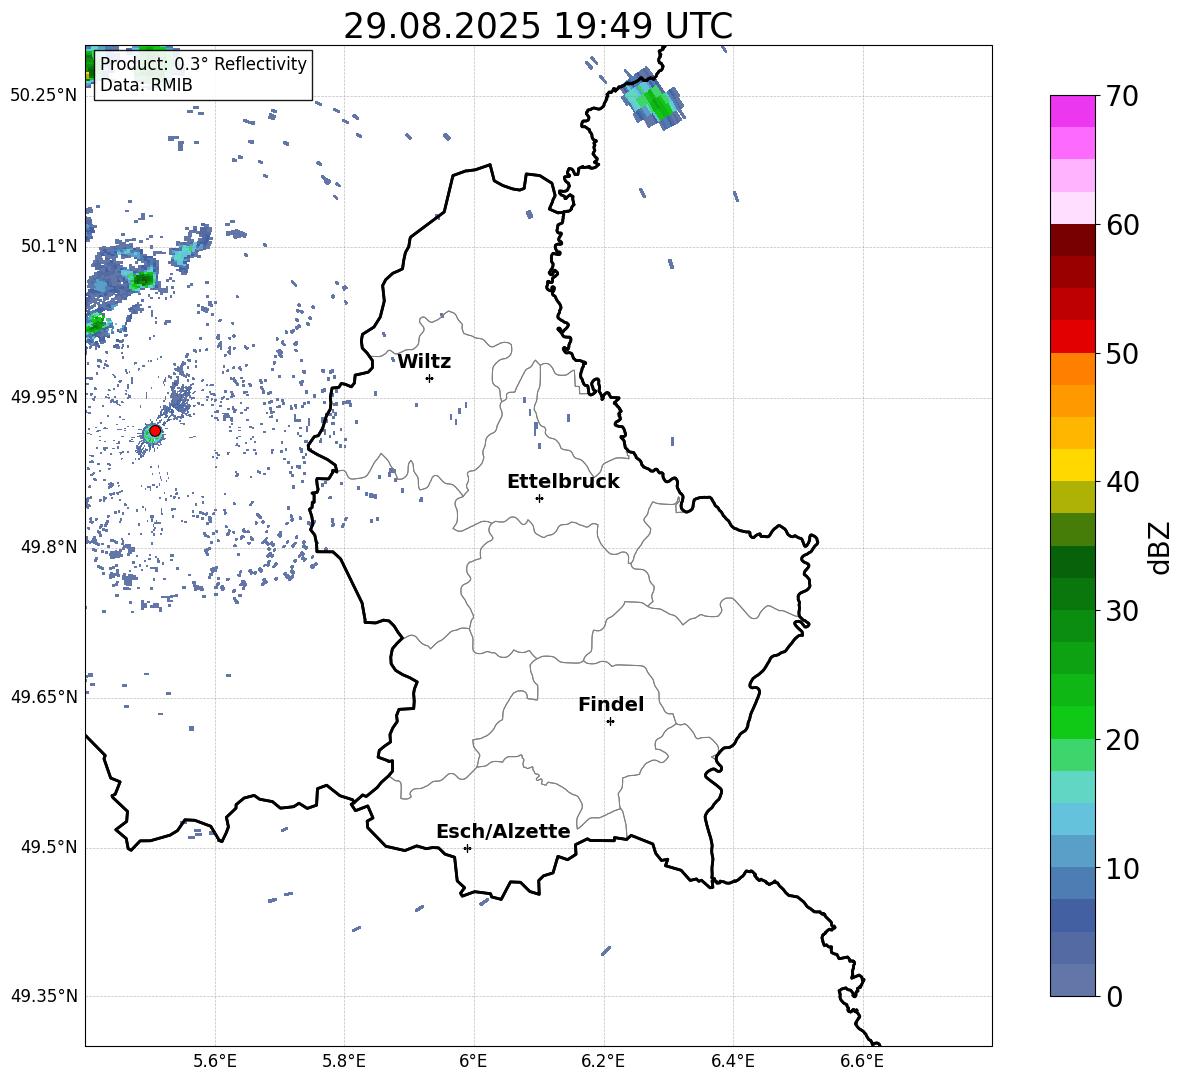The image size is (1184, 1081).
Task: Select the Findel city label
Action: [611, 704]
